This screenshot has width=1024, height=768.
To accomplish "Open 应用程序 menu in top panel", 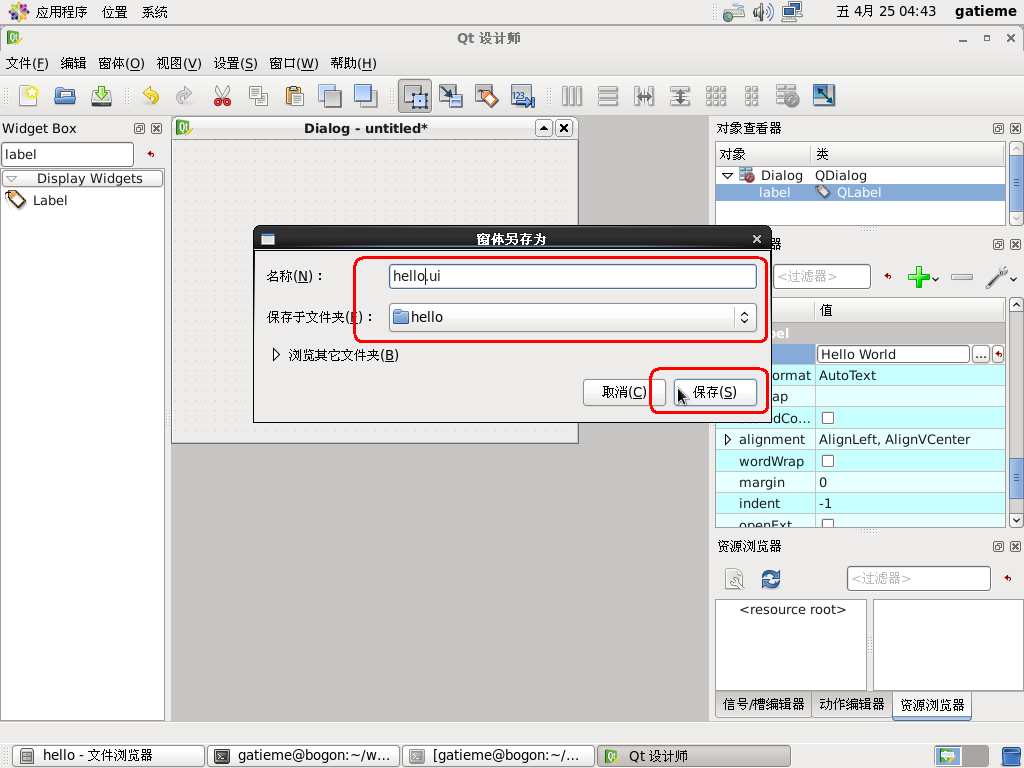I will tap(61, 12).
